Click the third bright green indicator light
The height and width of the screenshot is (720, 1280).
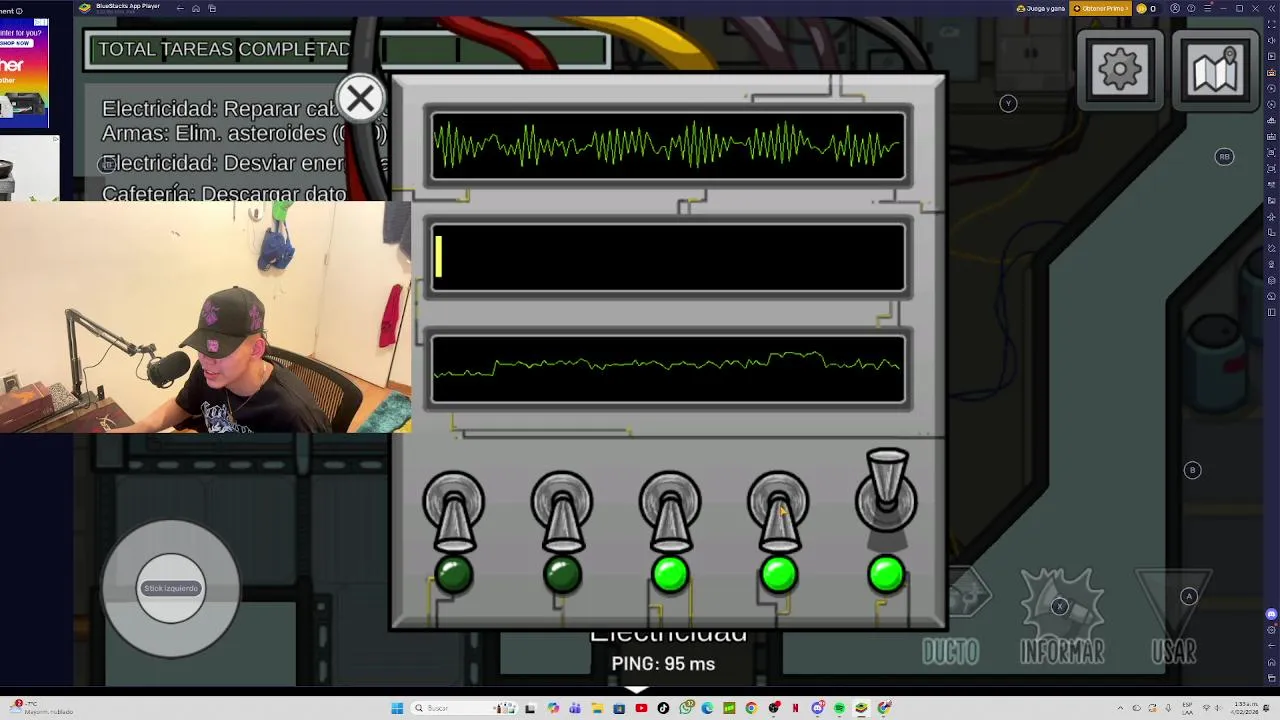point(670,575)
